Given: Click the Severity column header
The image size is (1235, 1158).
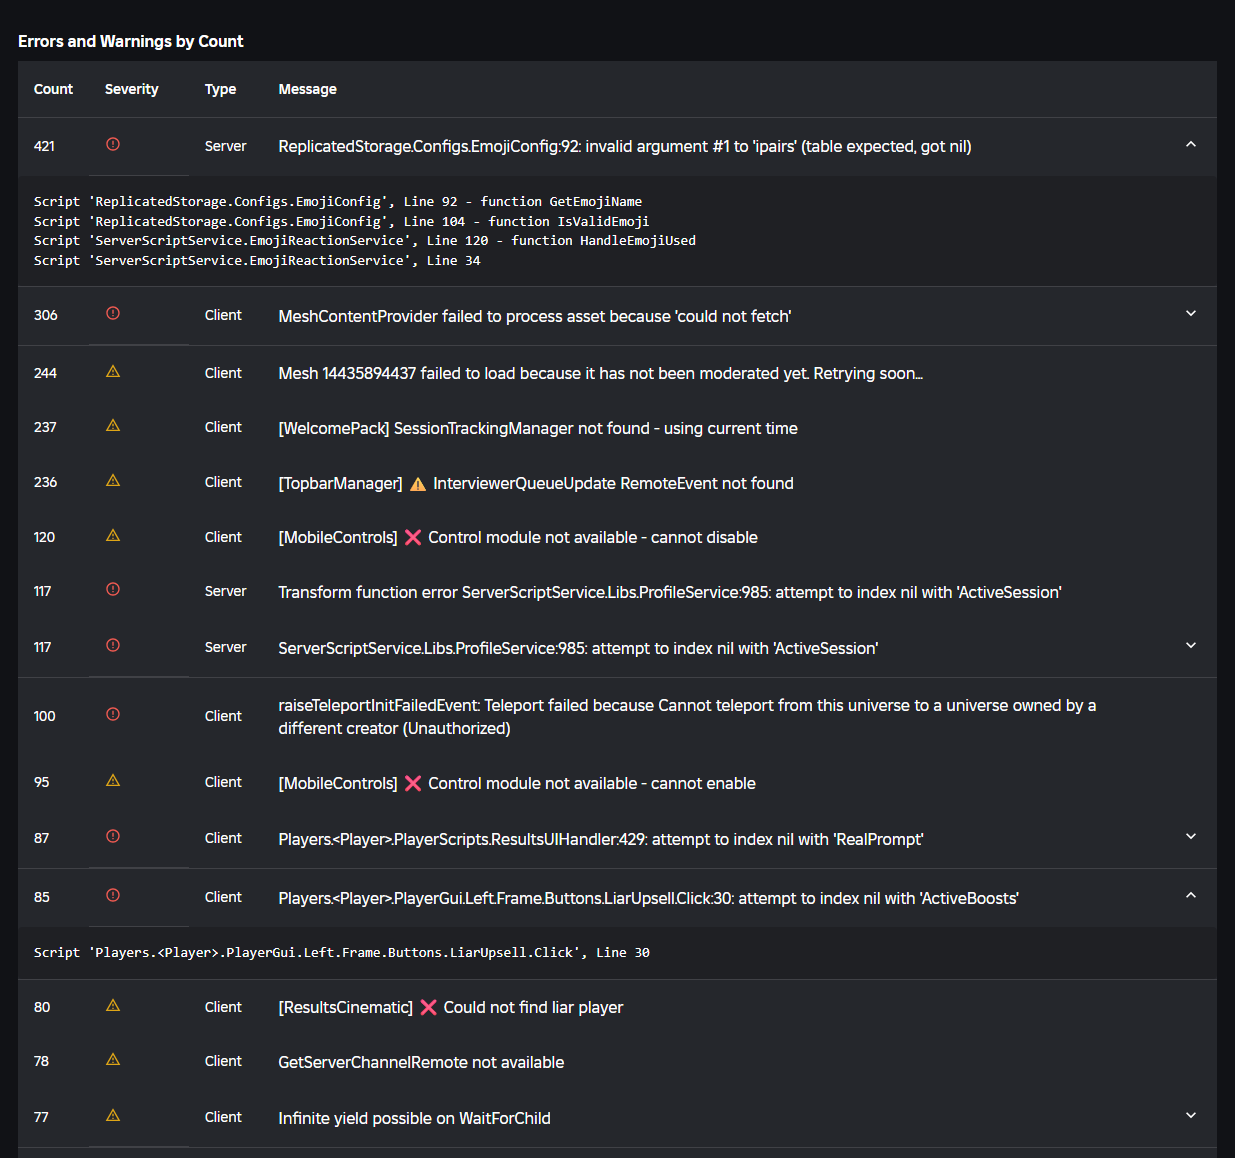Looking at the screenshot, I should pyautogui.click(x=131, y=89).
